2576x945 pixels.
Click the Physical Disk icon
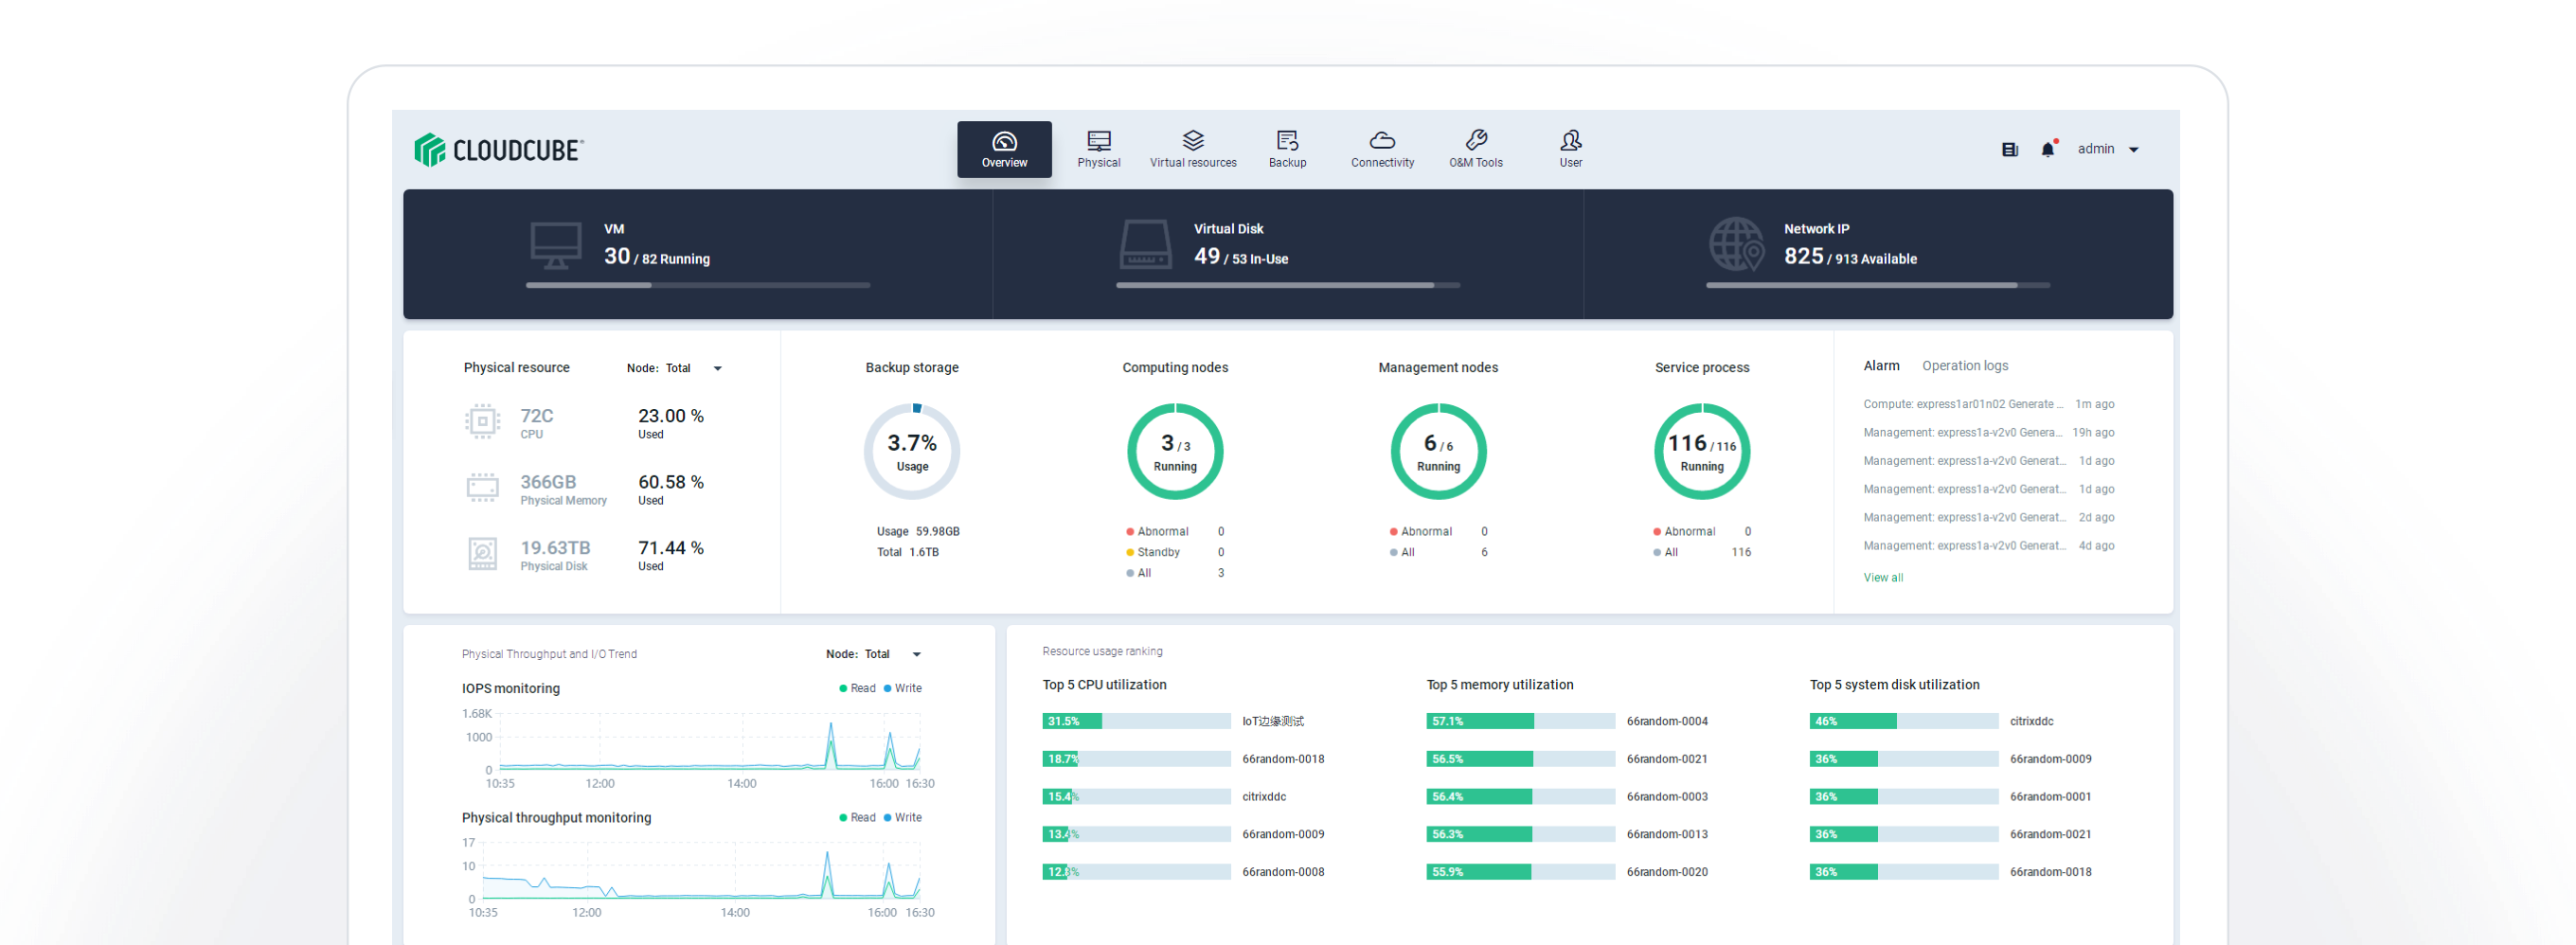(482, 553)
